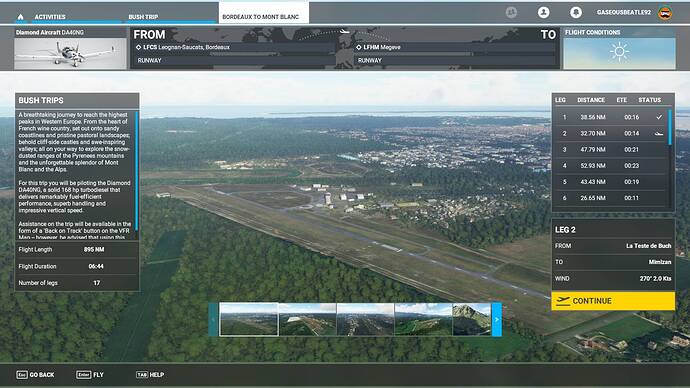Select the mountain peak screenshot thumbnail

coord(472,319)
